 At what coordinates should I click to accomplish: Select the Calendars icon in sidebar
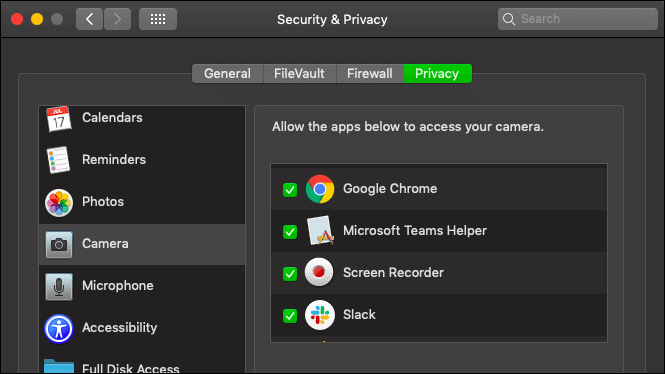pyautogui.click(x=59, y=119)
